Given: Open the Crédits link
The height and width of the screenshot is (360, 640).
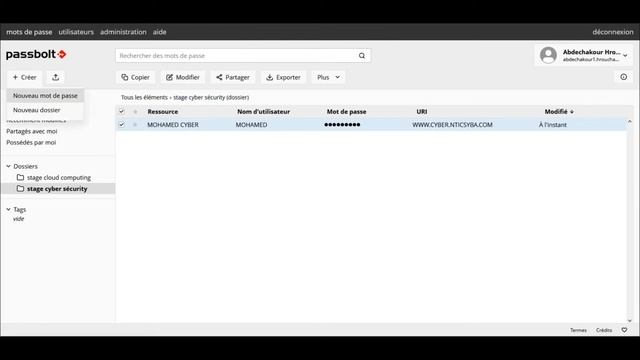Looking at the screenshot, I should pyautogui.click(x=604, y=330).
